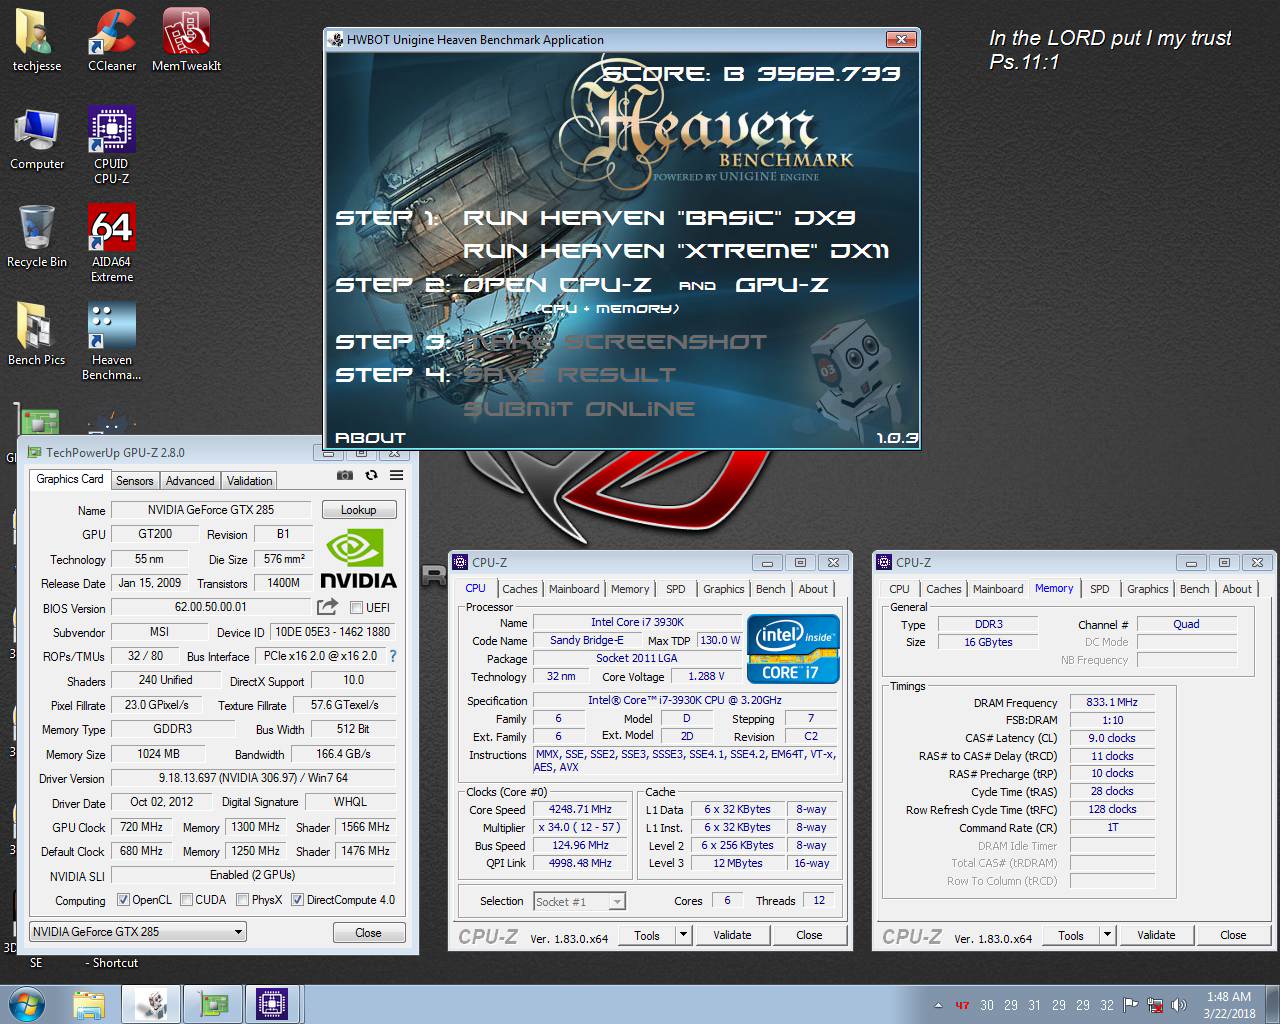This screenshot has width=1280, height=1024.
Task: Switch to the Sensors tab in GPU-Z
Action: click(x=135, y=481)
